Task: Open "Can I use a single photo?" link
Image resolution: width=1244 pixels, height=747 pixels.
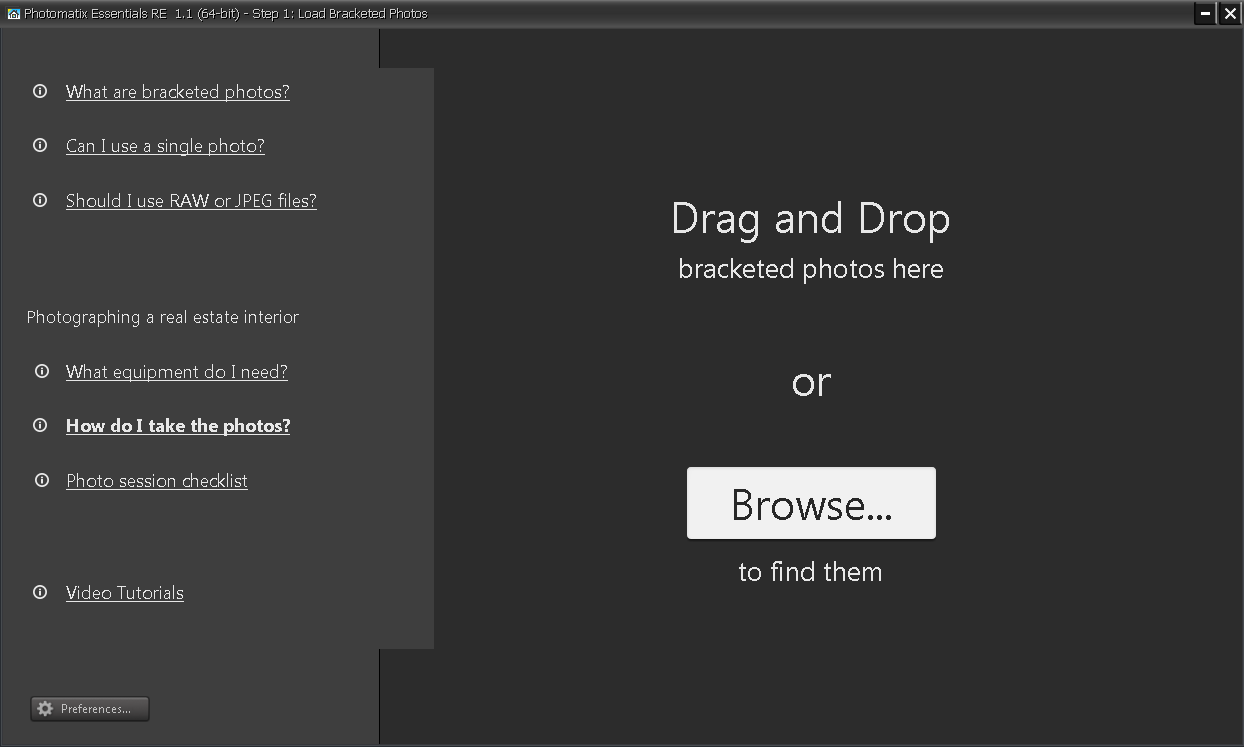Action: pos(165,146)
